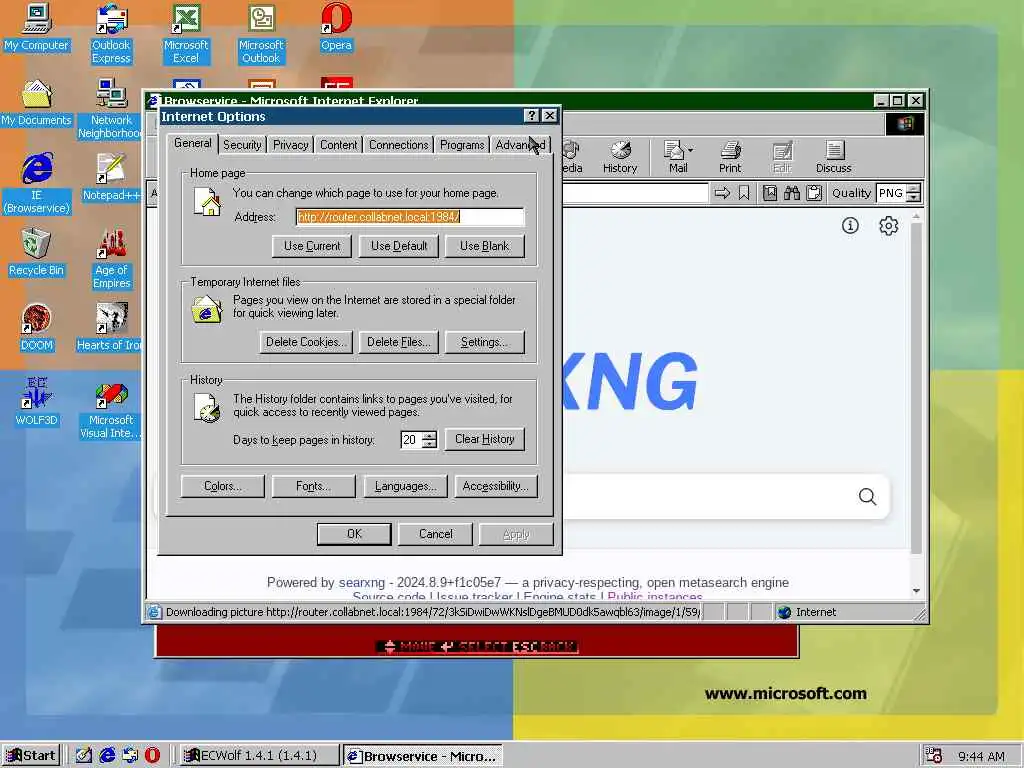Launch Notepad++ desktop shortcut

[111, 178]
